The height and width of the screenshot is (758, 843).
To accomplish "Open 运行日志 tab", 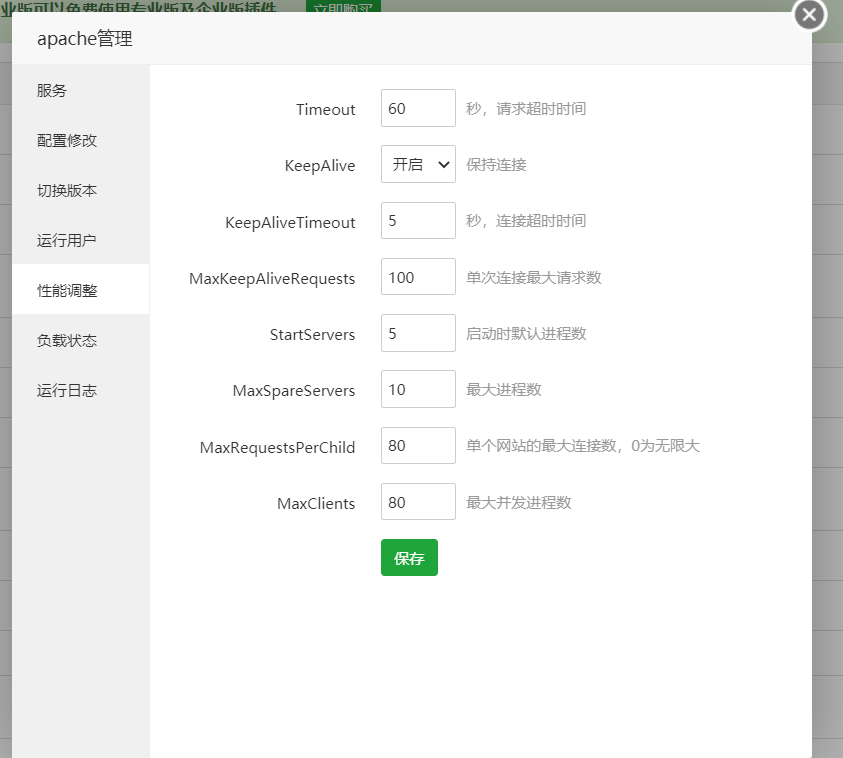I will (x=81, y=390).
